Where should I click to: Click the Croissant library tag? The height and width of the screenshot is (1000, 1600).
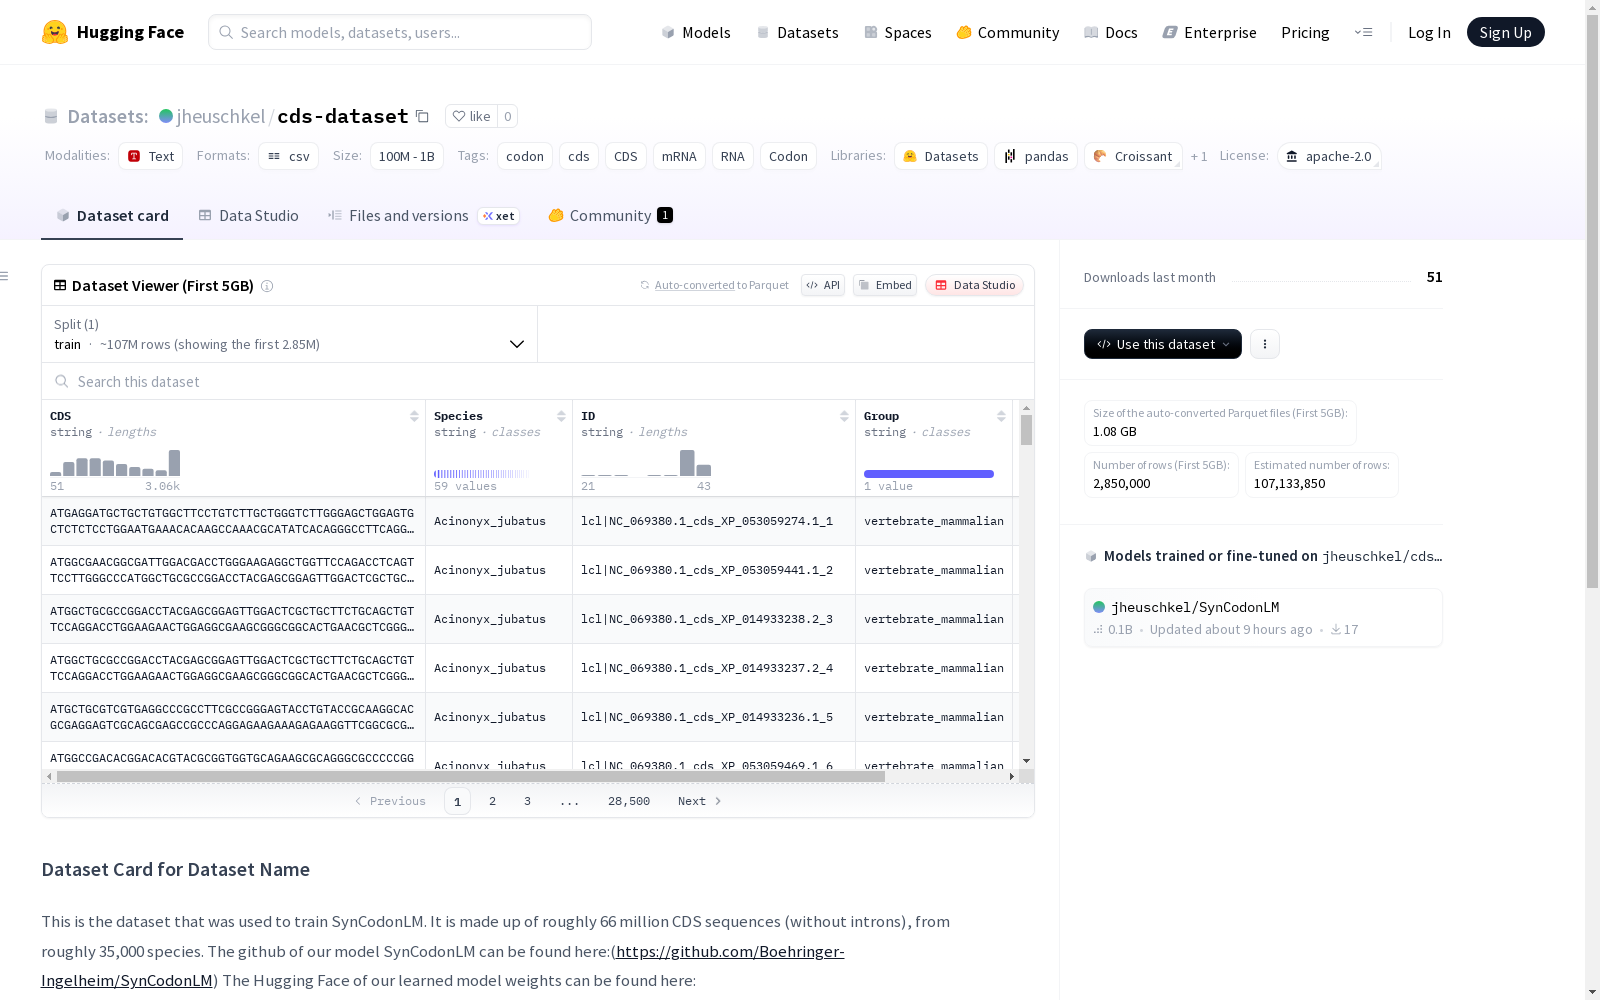[1133, 156]
